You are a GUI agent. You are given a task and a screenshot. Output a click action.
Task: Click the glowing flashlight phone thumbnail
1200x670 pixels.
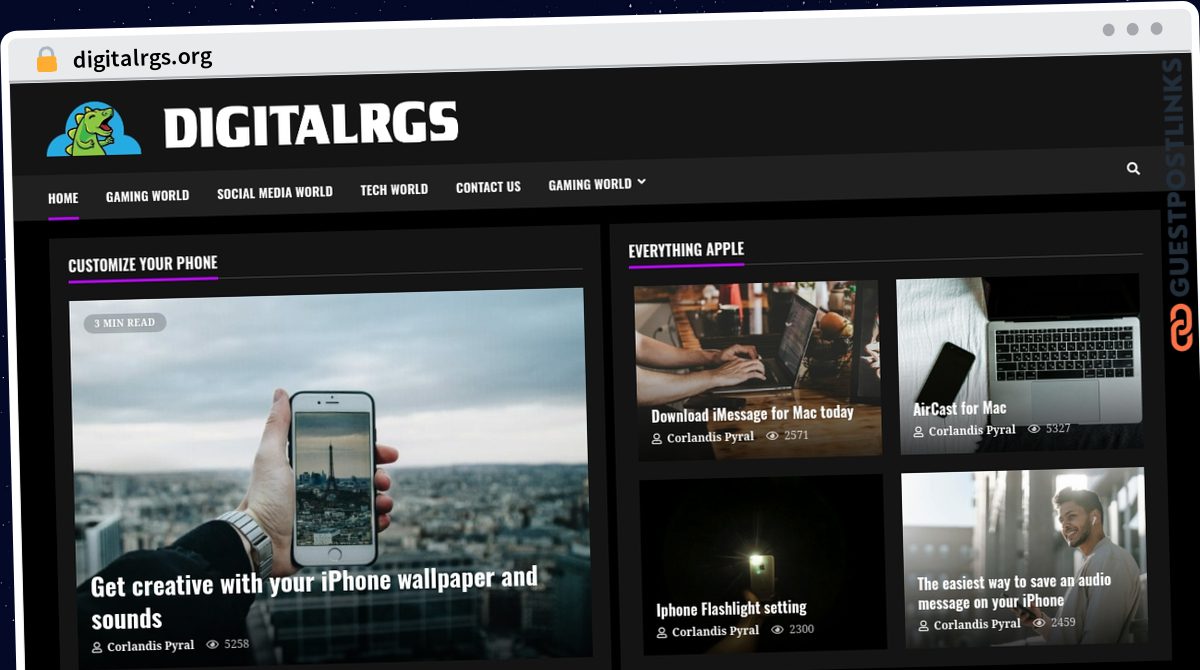click(x=762, y=565)
